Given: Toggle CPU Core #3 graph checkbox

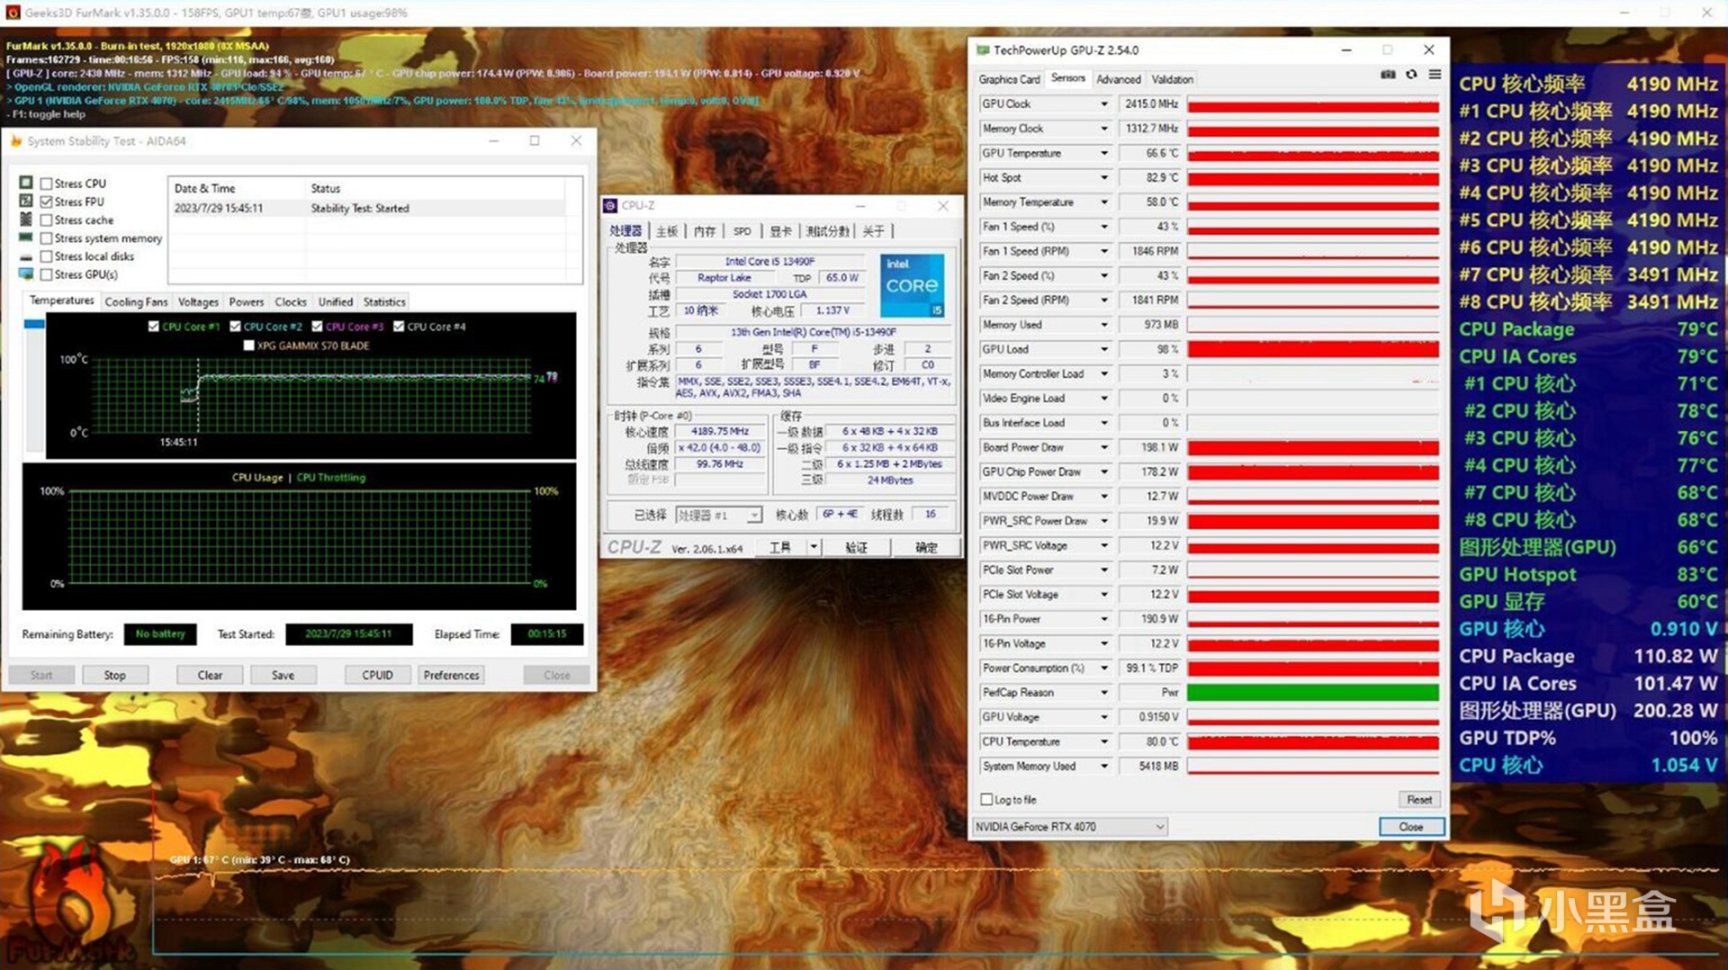Looking at the screenshot, I should 317,326.
